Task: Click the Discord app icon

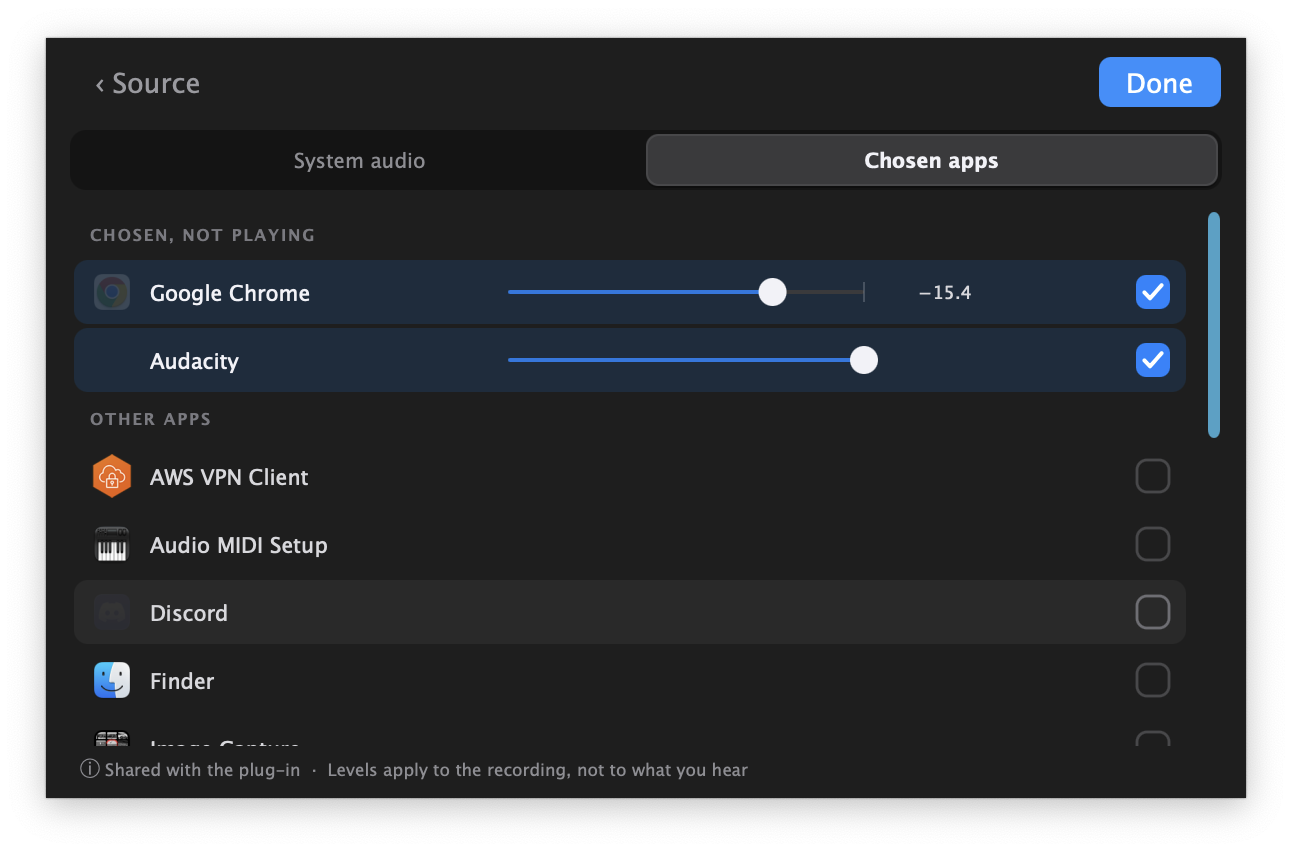Action: 112,613
